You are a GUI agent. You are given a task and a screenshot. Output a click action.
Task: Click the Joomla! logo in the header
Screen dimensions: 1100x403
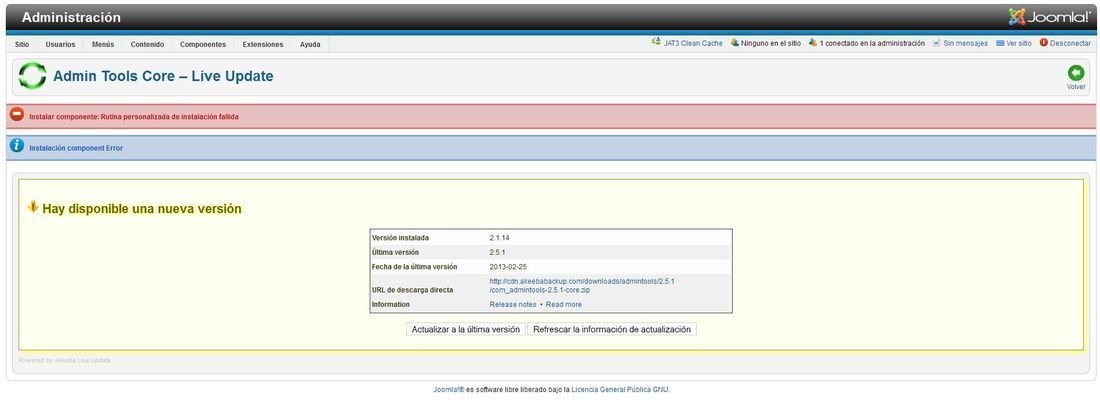[1049, 17]
